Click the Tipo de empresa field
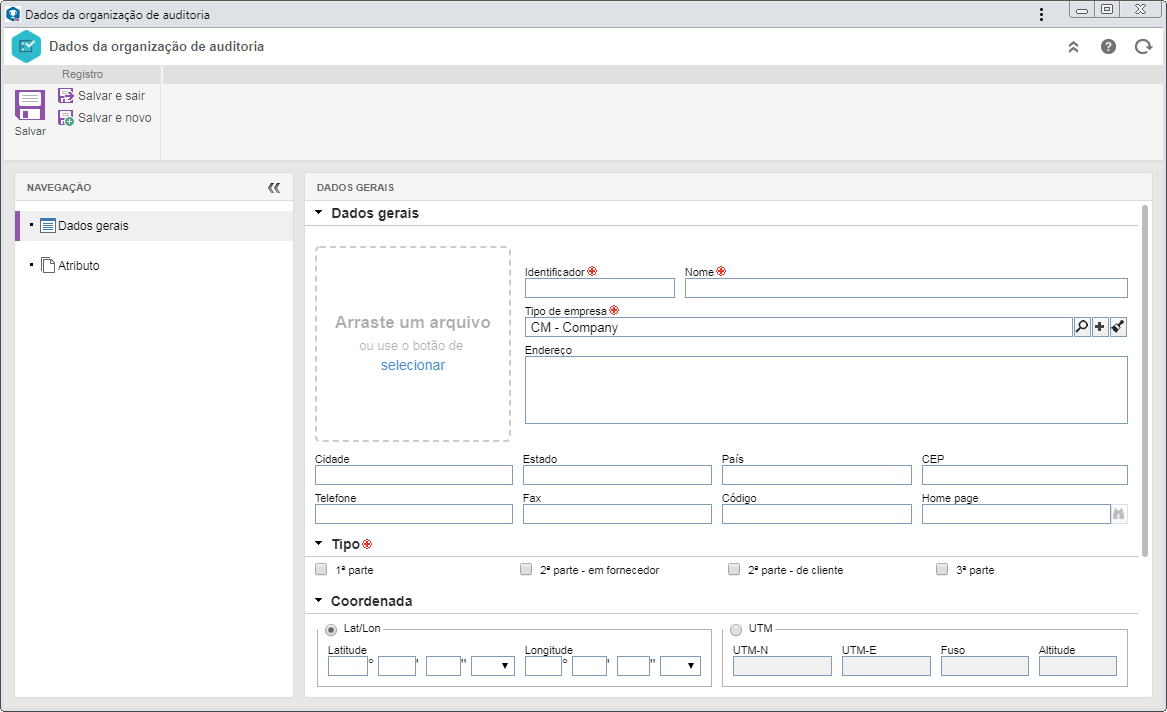The image size is (1167, 712). (x=799, y=327)
